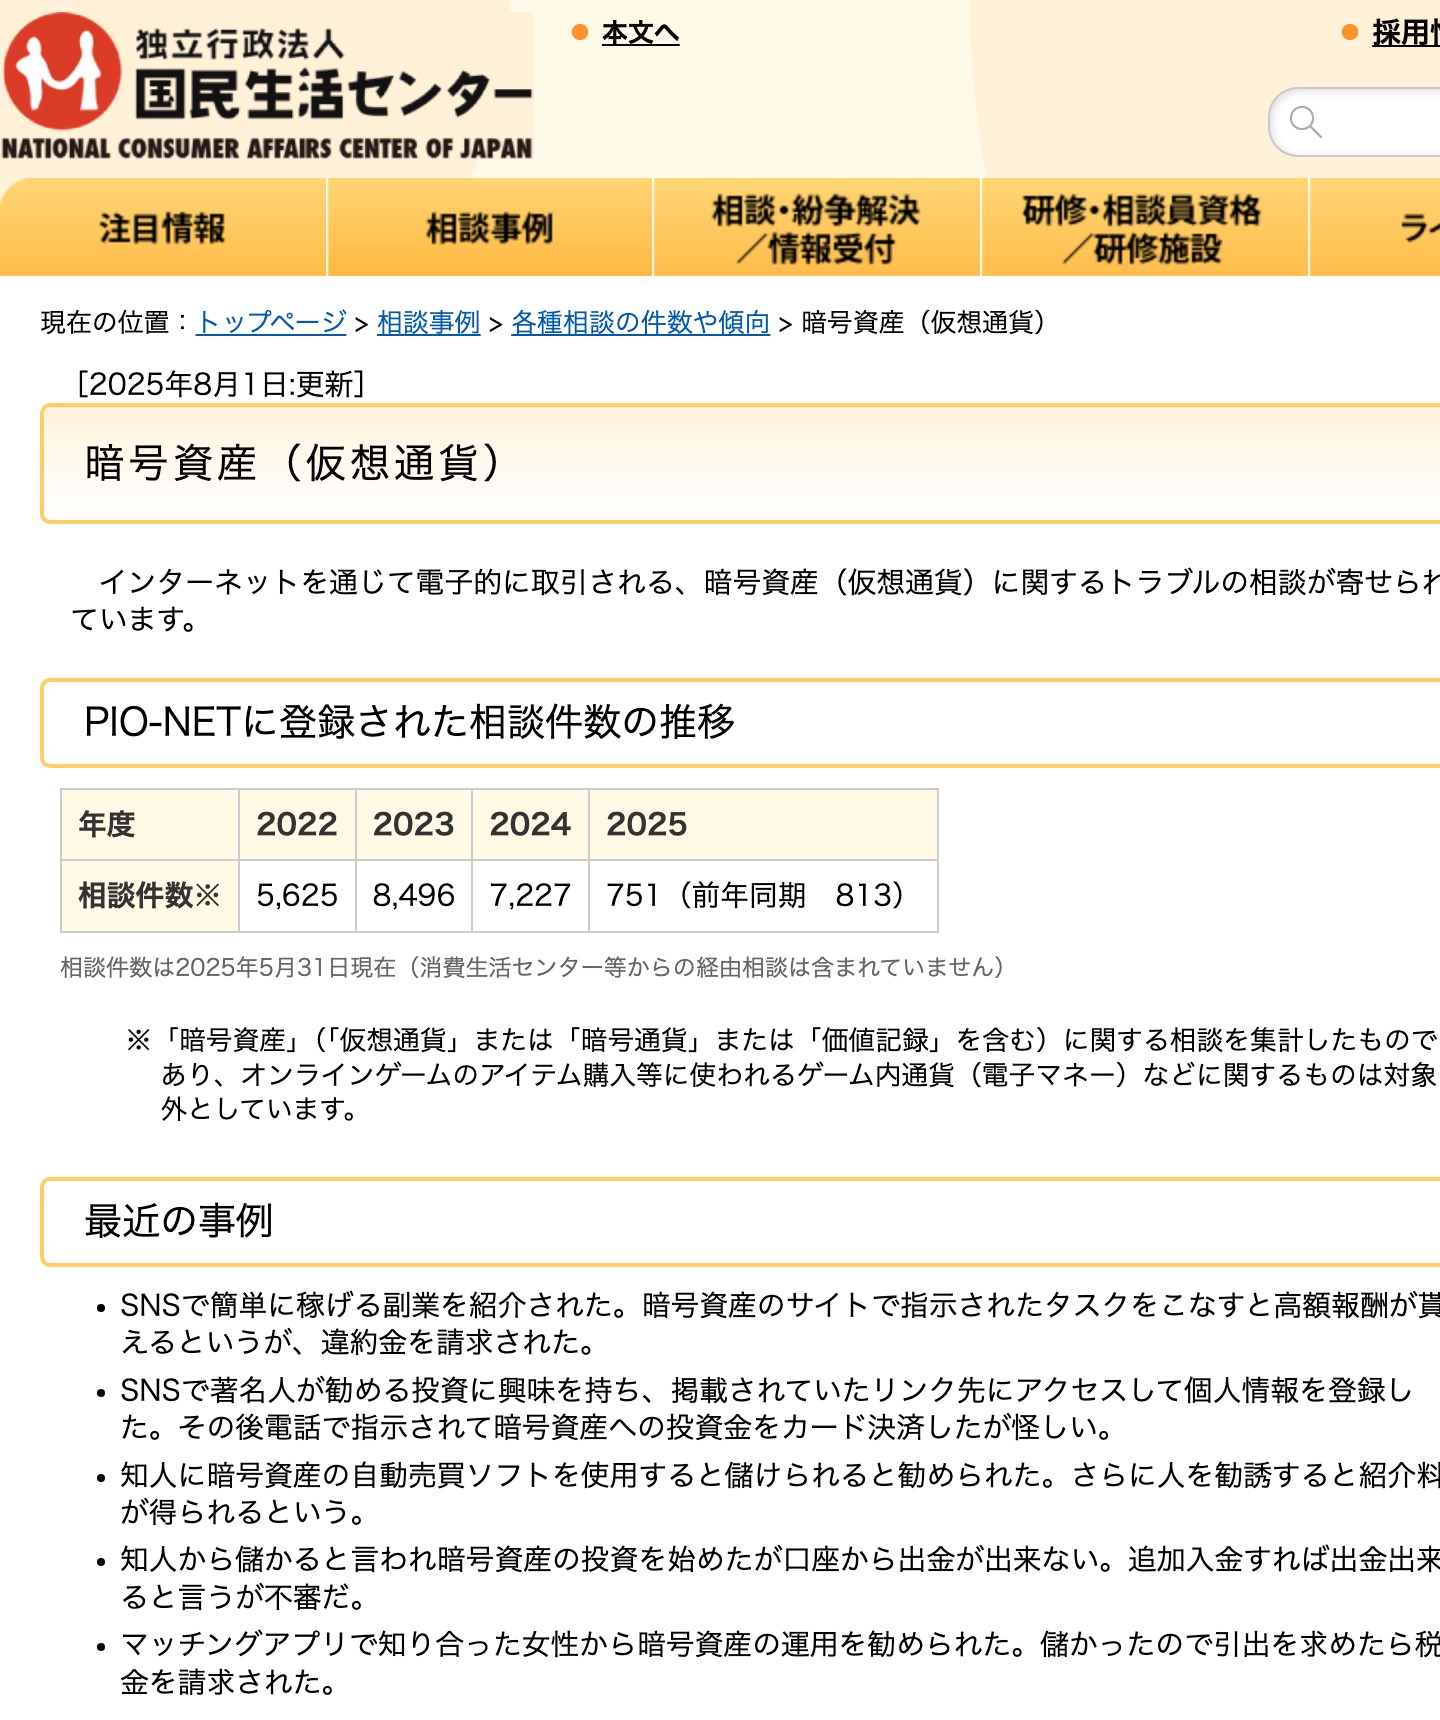Click the note 相談件数は2025年5月31日現在

533,967
